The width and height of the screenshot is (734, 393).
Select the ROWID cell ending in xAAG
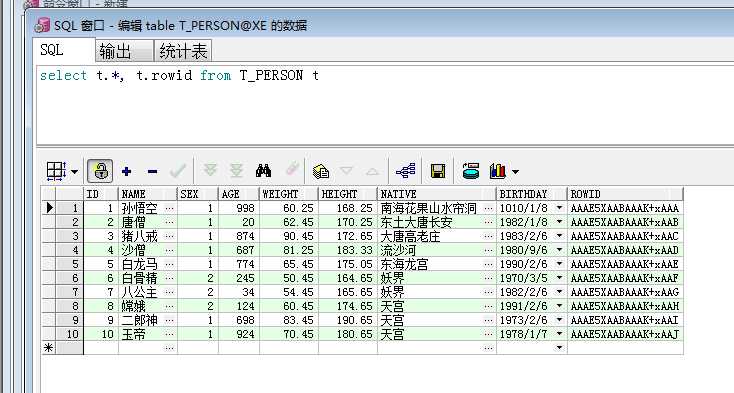coord(625,292)
